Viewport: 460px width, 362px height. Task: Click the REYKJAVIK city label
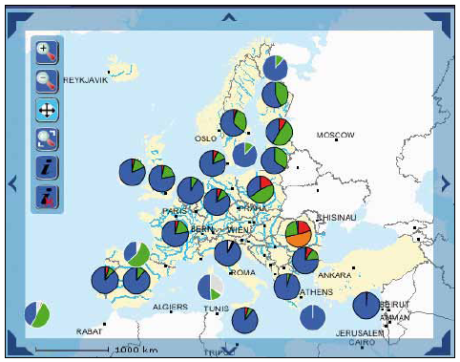pyautogui.click(x=86, y=80)
